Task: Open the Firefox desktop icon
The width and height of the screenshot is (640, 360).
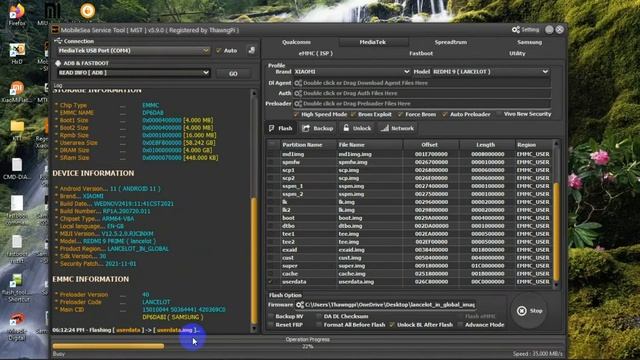Action: pos(16,11)
